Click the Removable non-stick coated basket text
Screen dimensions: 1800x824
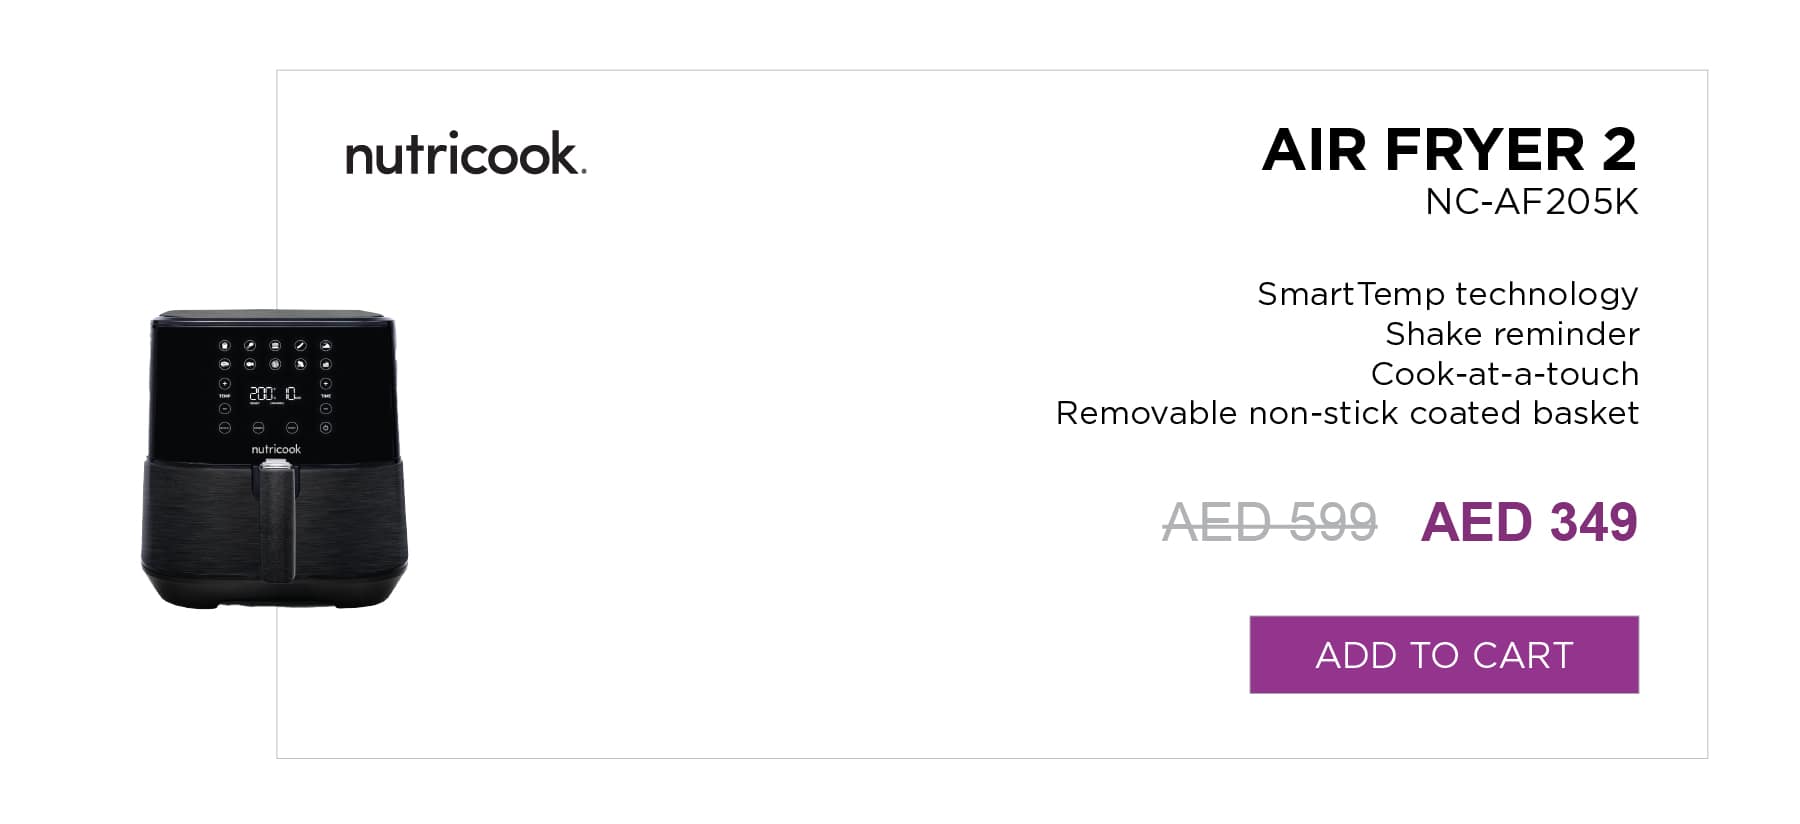1347,412
